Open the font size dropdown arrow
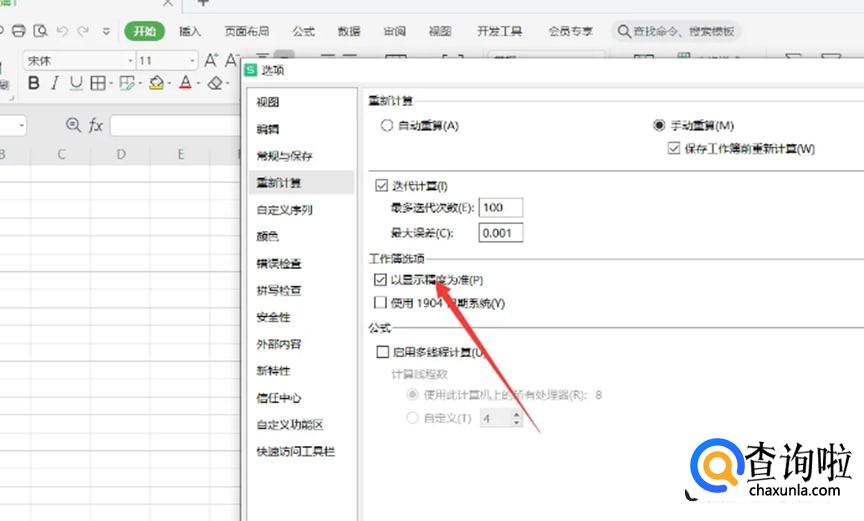Image resolution: width=864 pixels, height=521 pixels. [x=192, y=61]
